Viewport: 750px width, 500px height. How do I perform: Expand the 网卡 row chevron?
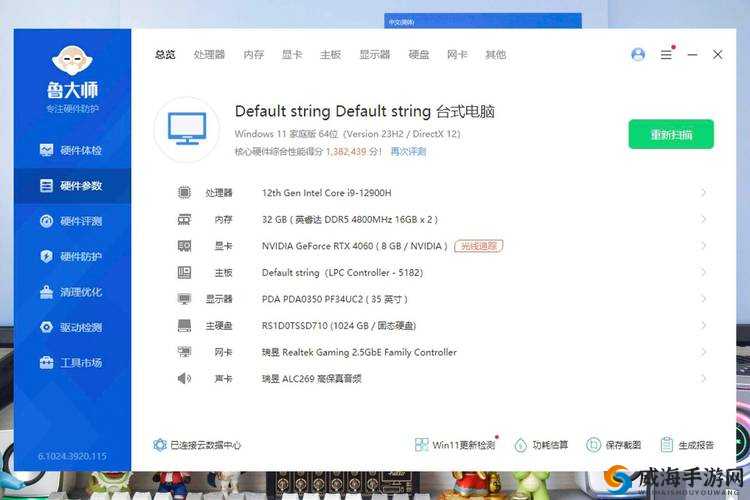coord(703,352)
